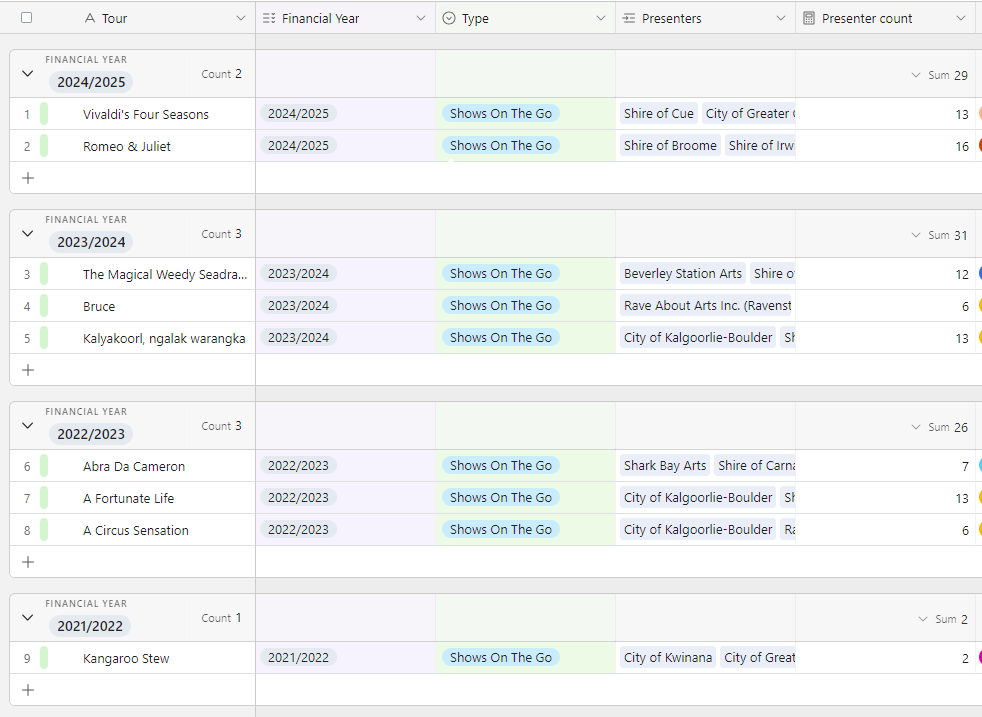
Task: Collapse the 2023/2024 financial year group
Action: (28, 234)
